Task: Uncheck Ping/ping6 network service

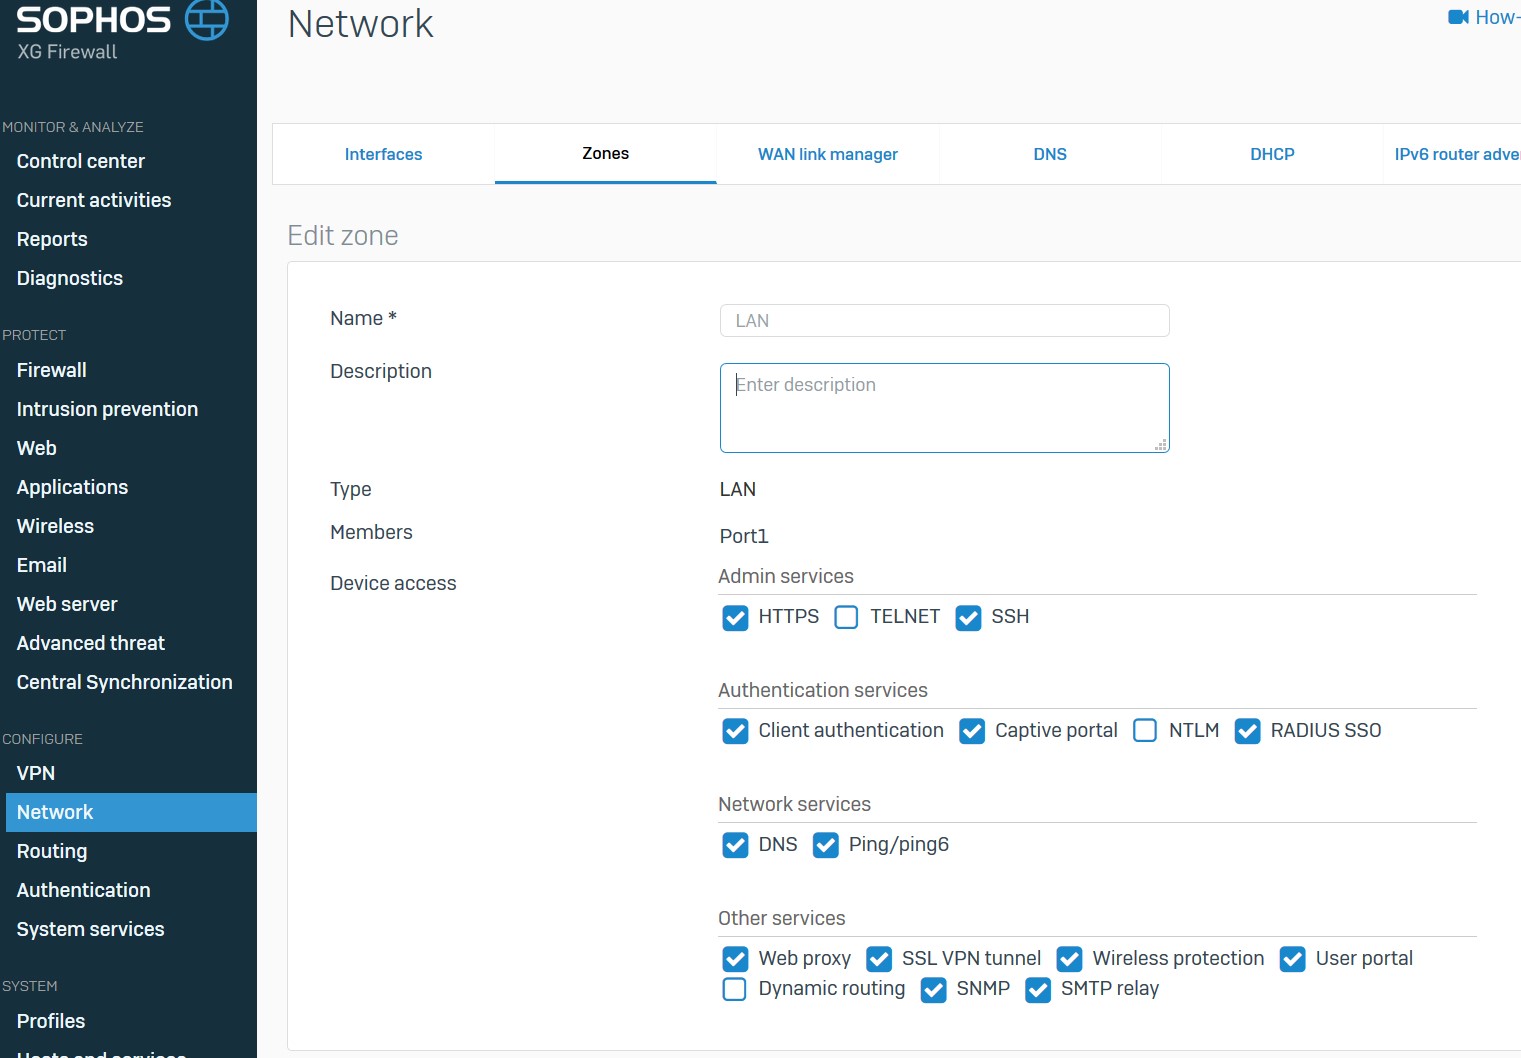Action: click(x=825, y=845)
